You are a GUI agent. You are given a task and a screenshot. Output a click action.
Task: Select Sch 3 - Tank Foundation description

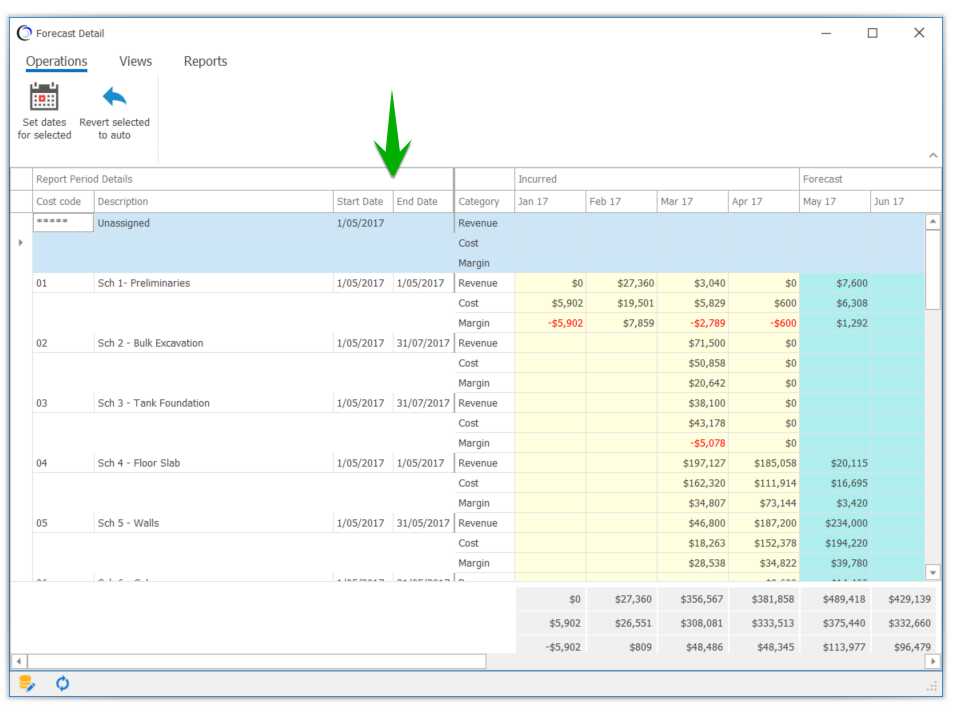(213, 403)
